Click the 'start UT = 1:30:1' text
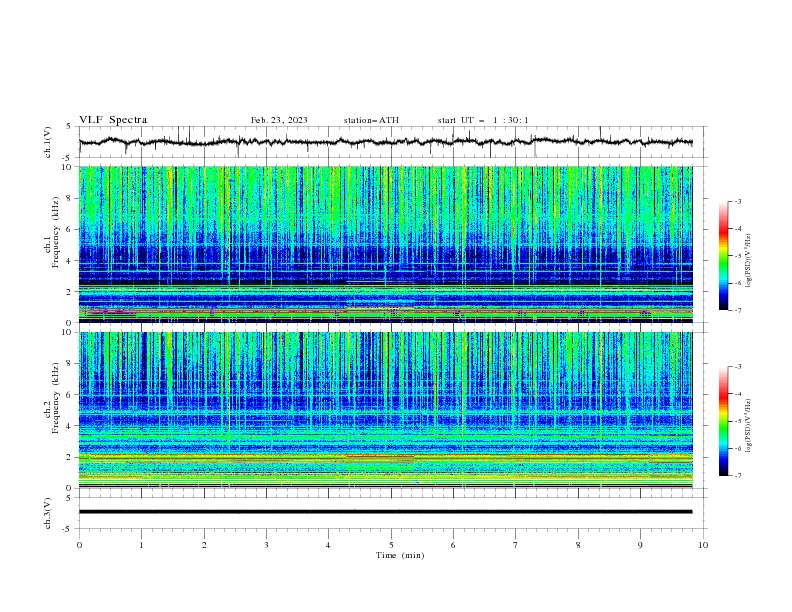 click(x=483, y=120)
